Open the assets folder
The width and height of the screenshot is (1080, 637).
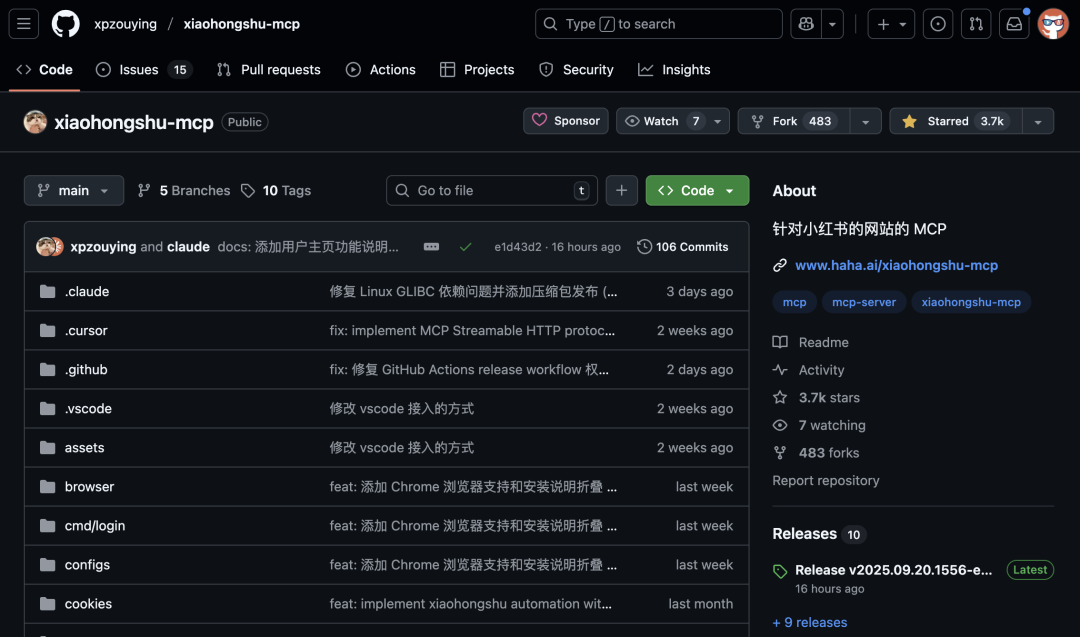point(85,448)
